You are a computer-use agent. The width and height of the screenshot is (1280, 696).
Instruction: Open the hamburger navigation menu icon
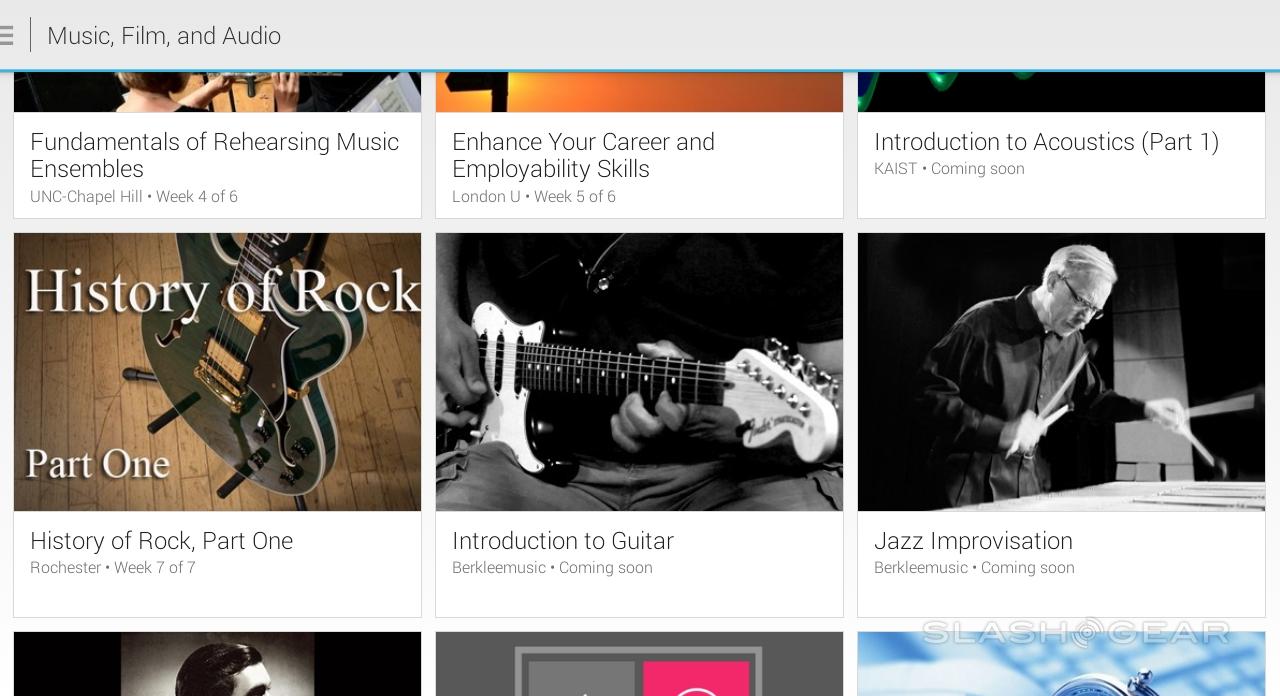[7, 36]
